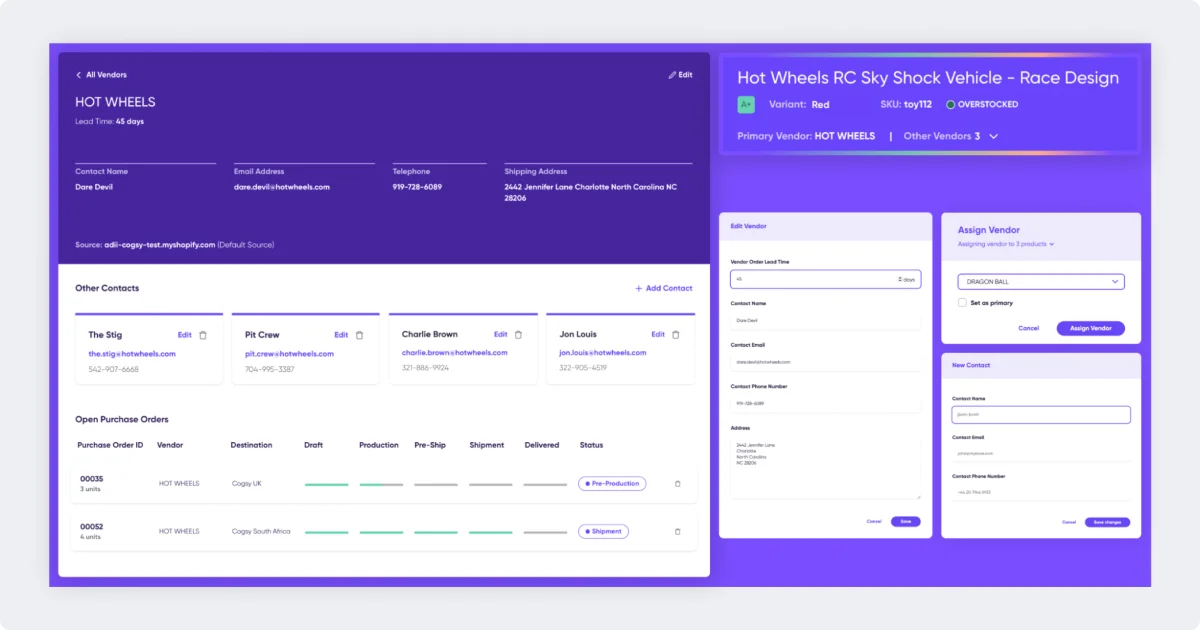The width and height of the screenshot is (1200, 630).
Task: Click the Delivered column header
Action: pyautogui.click(x=541, y=445)
